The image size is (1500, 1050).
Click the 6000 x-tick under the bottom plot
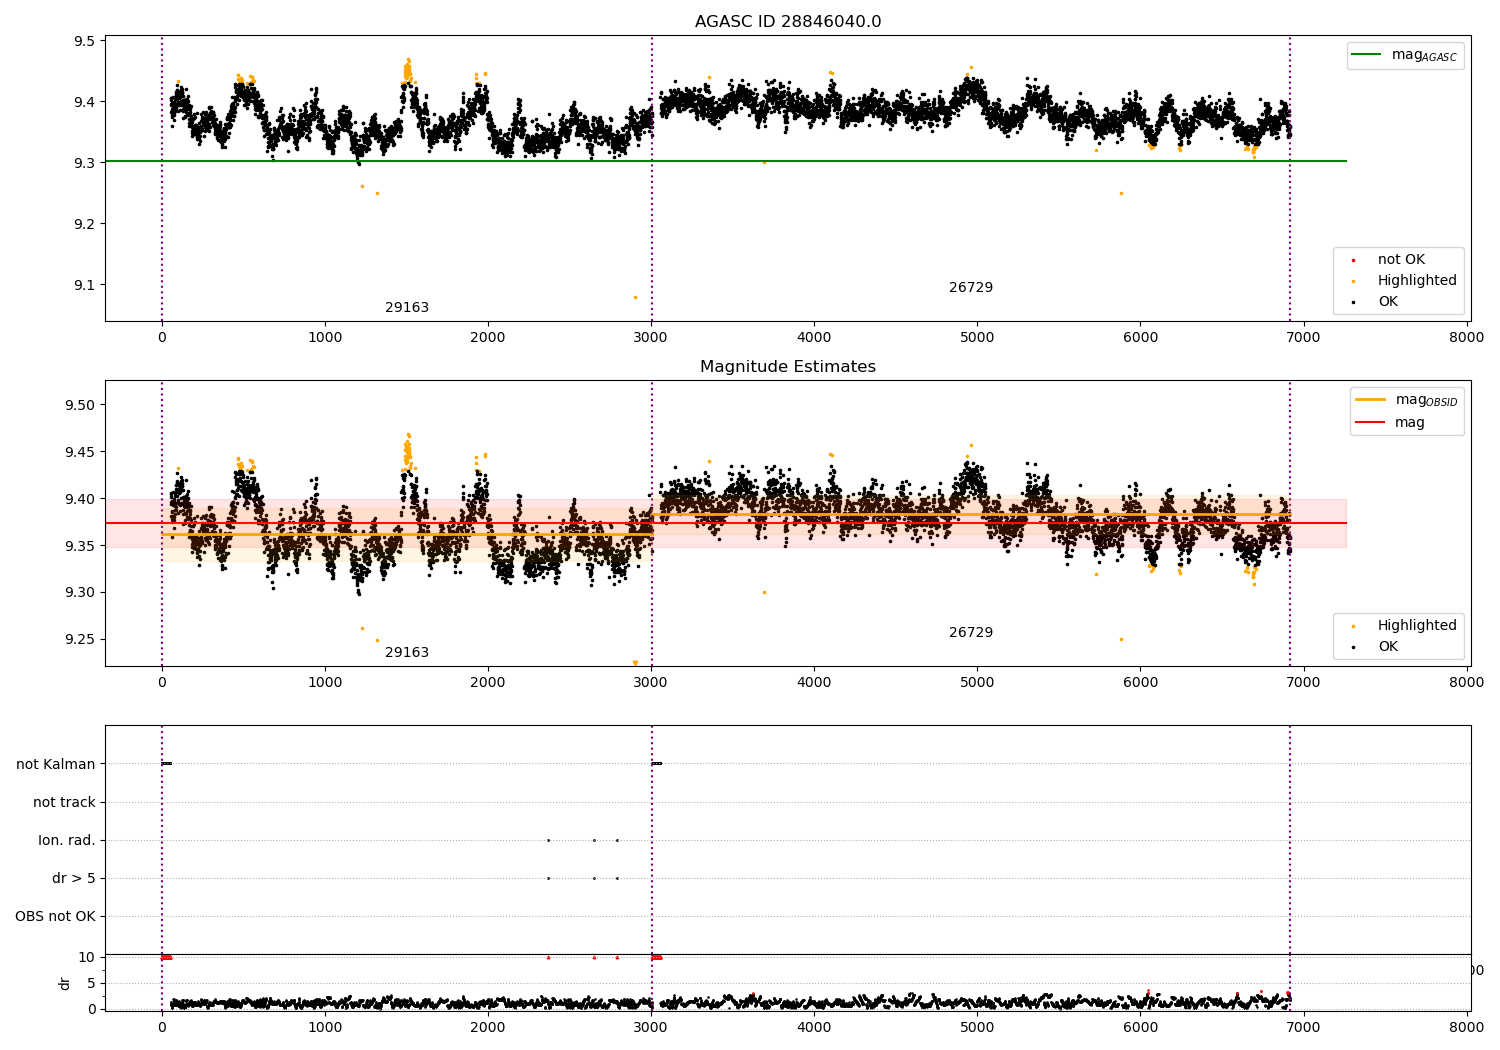pos(1141,1027)
